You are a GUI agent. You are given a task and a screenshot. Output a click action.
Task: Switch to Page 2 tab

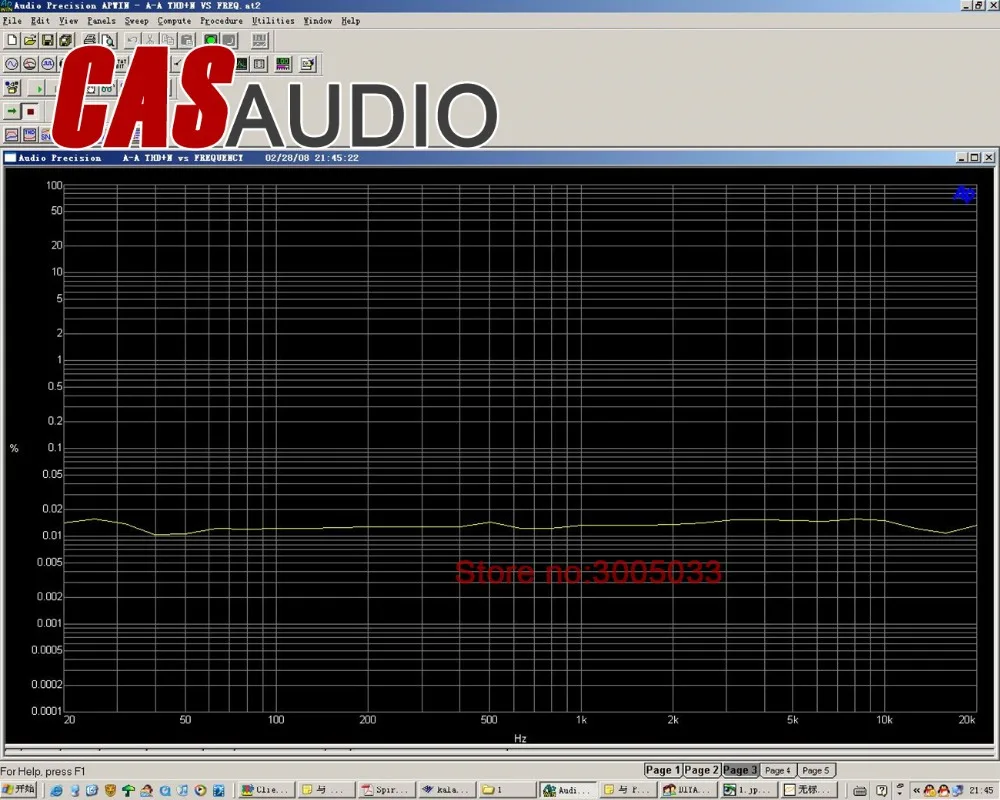pos(702,770)
